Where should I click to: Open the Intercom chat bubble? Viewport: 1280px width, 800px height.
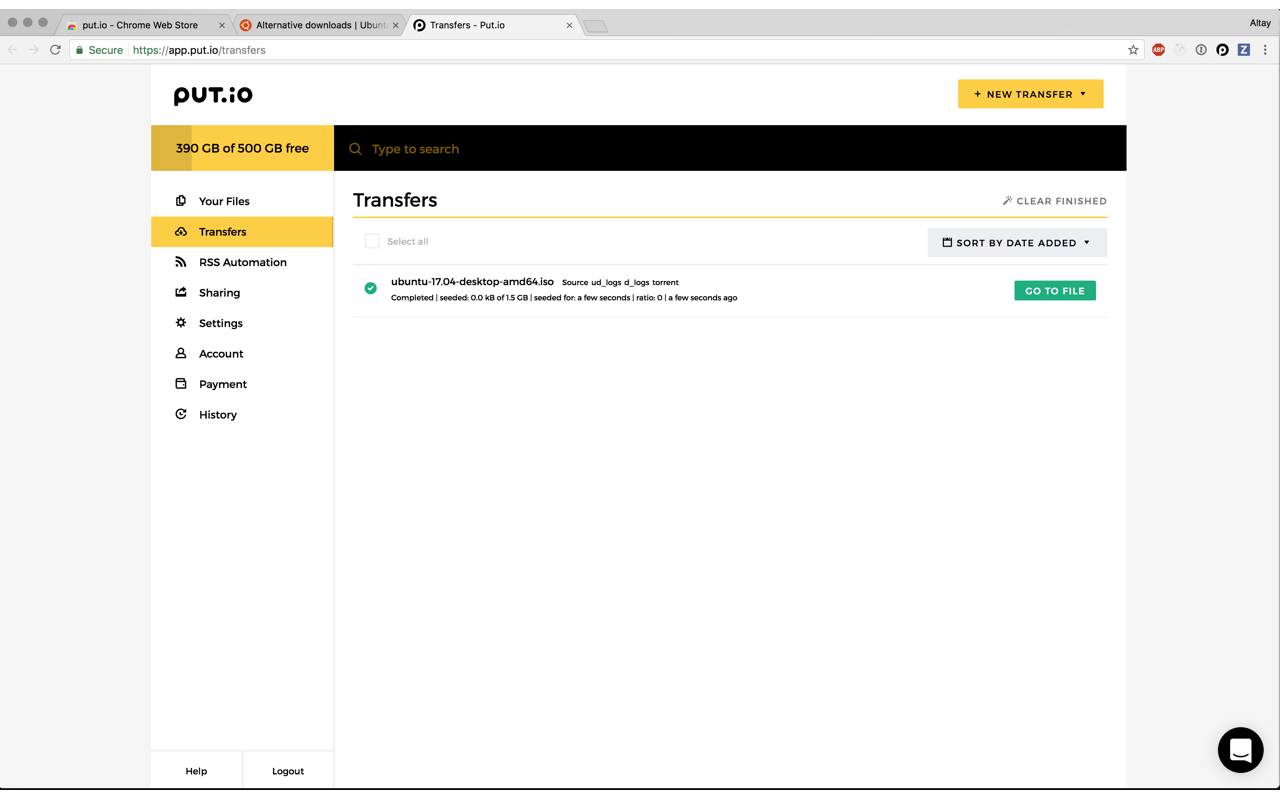point(1240,750)
